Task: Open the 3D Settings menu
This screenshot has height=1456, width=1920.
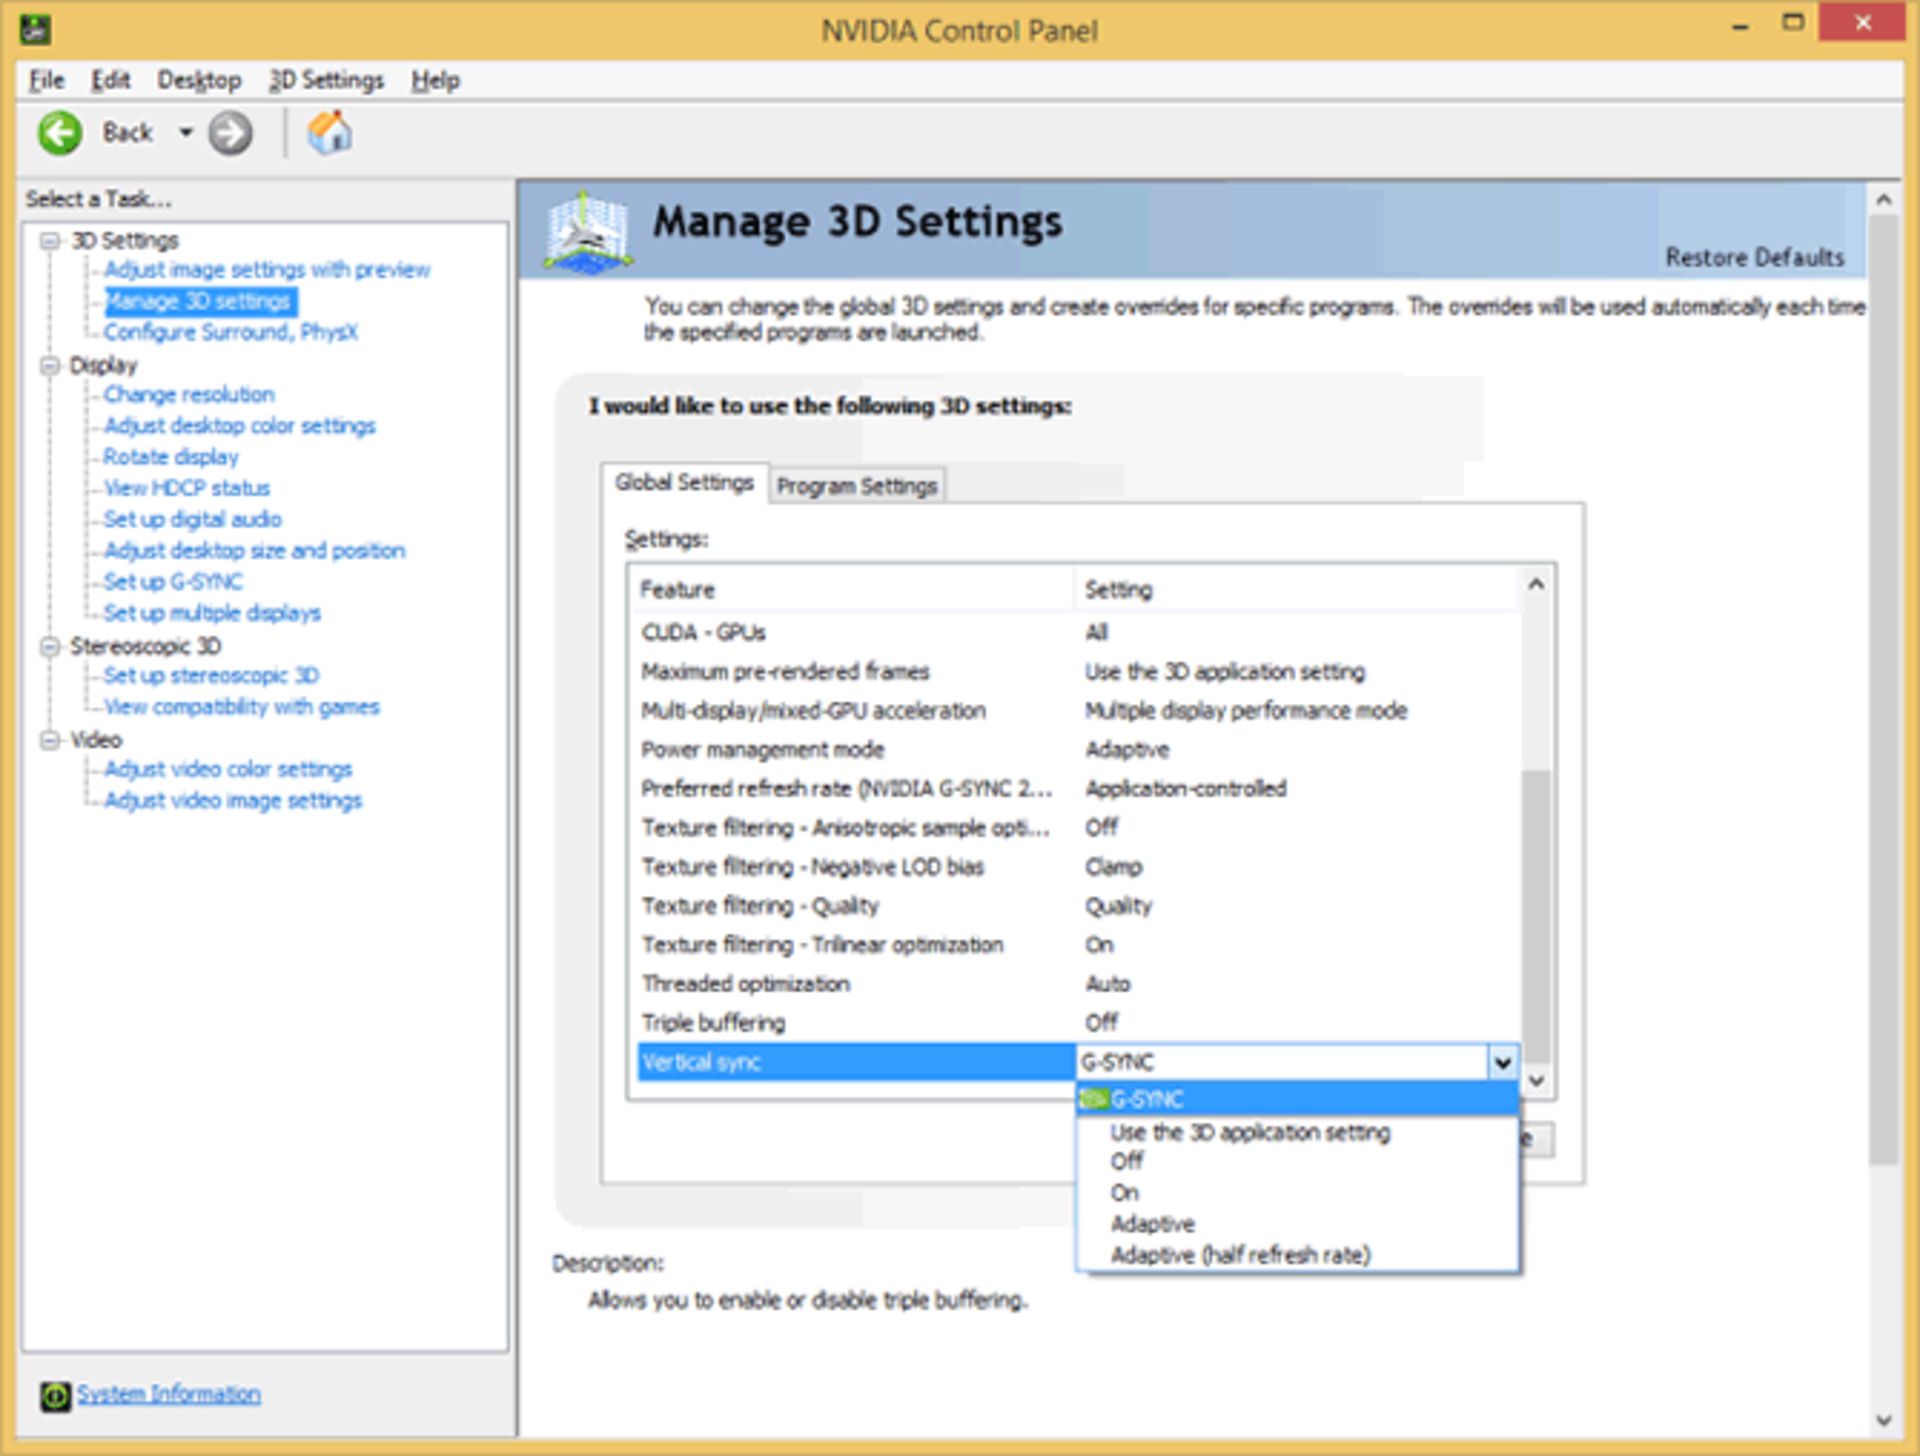Action: 326,80
